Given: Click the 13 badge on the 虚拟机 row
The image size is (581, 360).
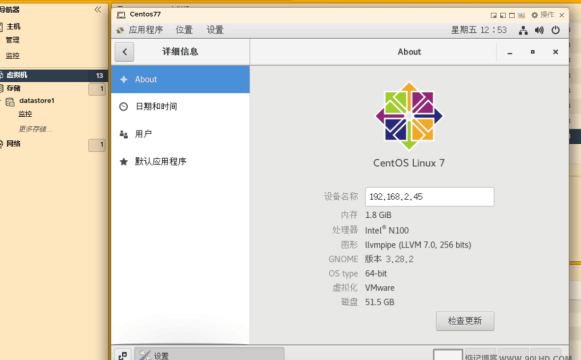Looking at the screenshot, I should [x=99, y=75].
